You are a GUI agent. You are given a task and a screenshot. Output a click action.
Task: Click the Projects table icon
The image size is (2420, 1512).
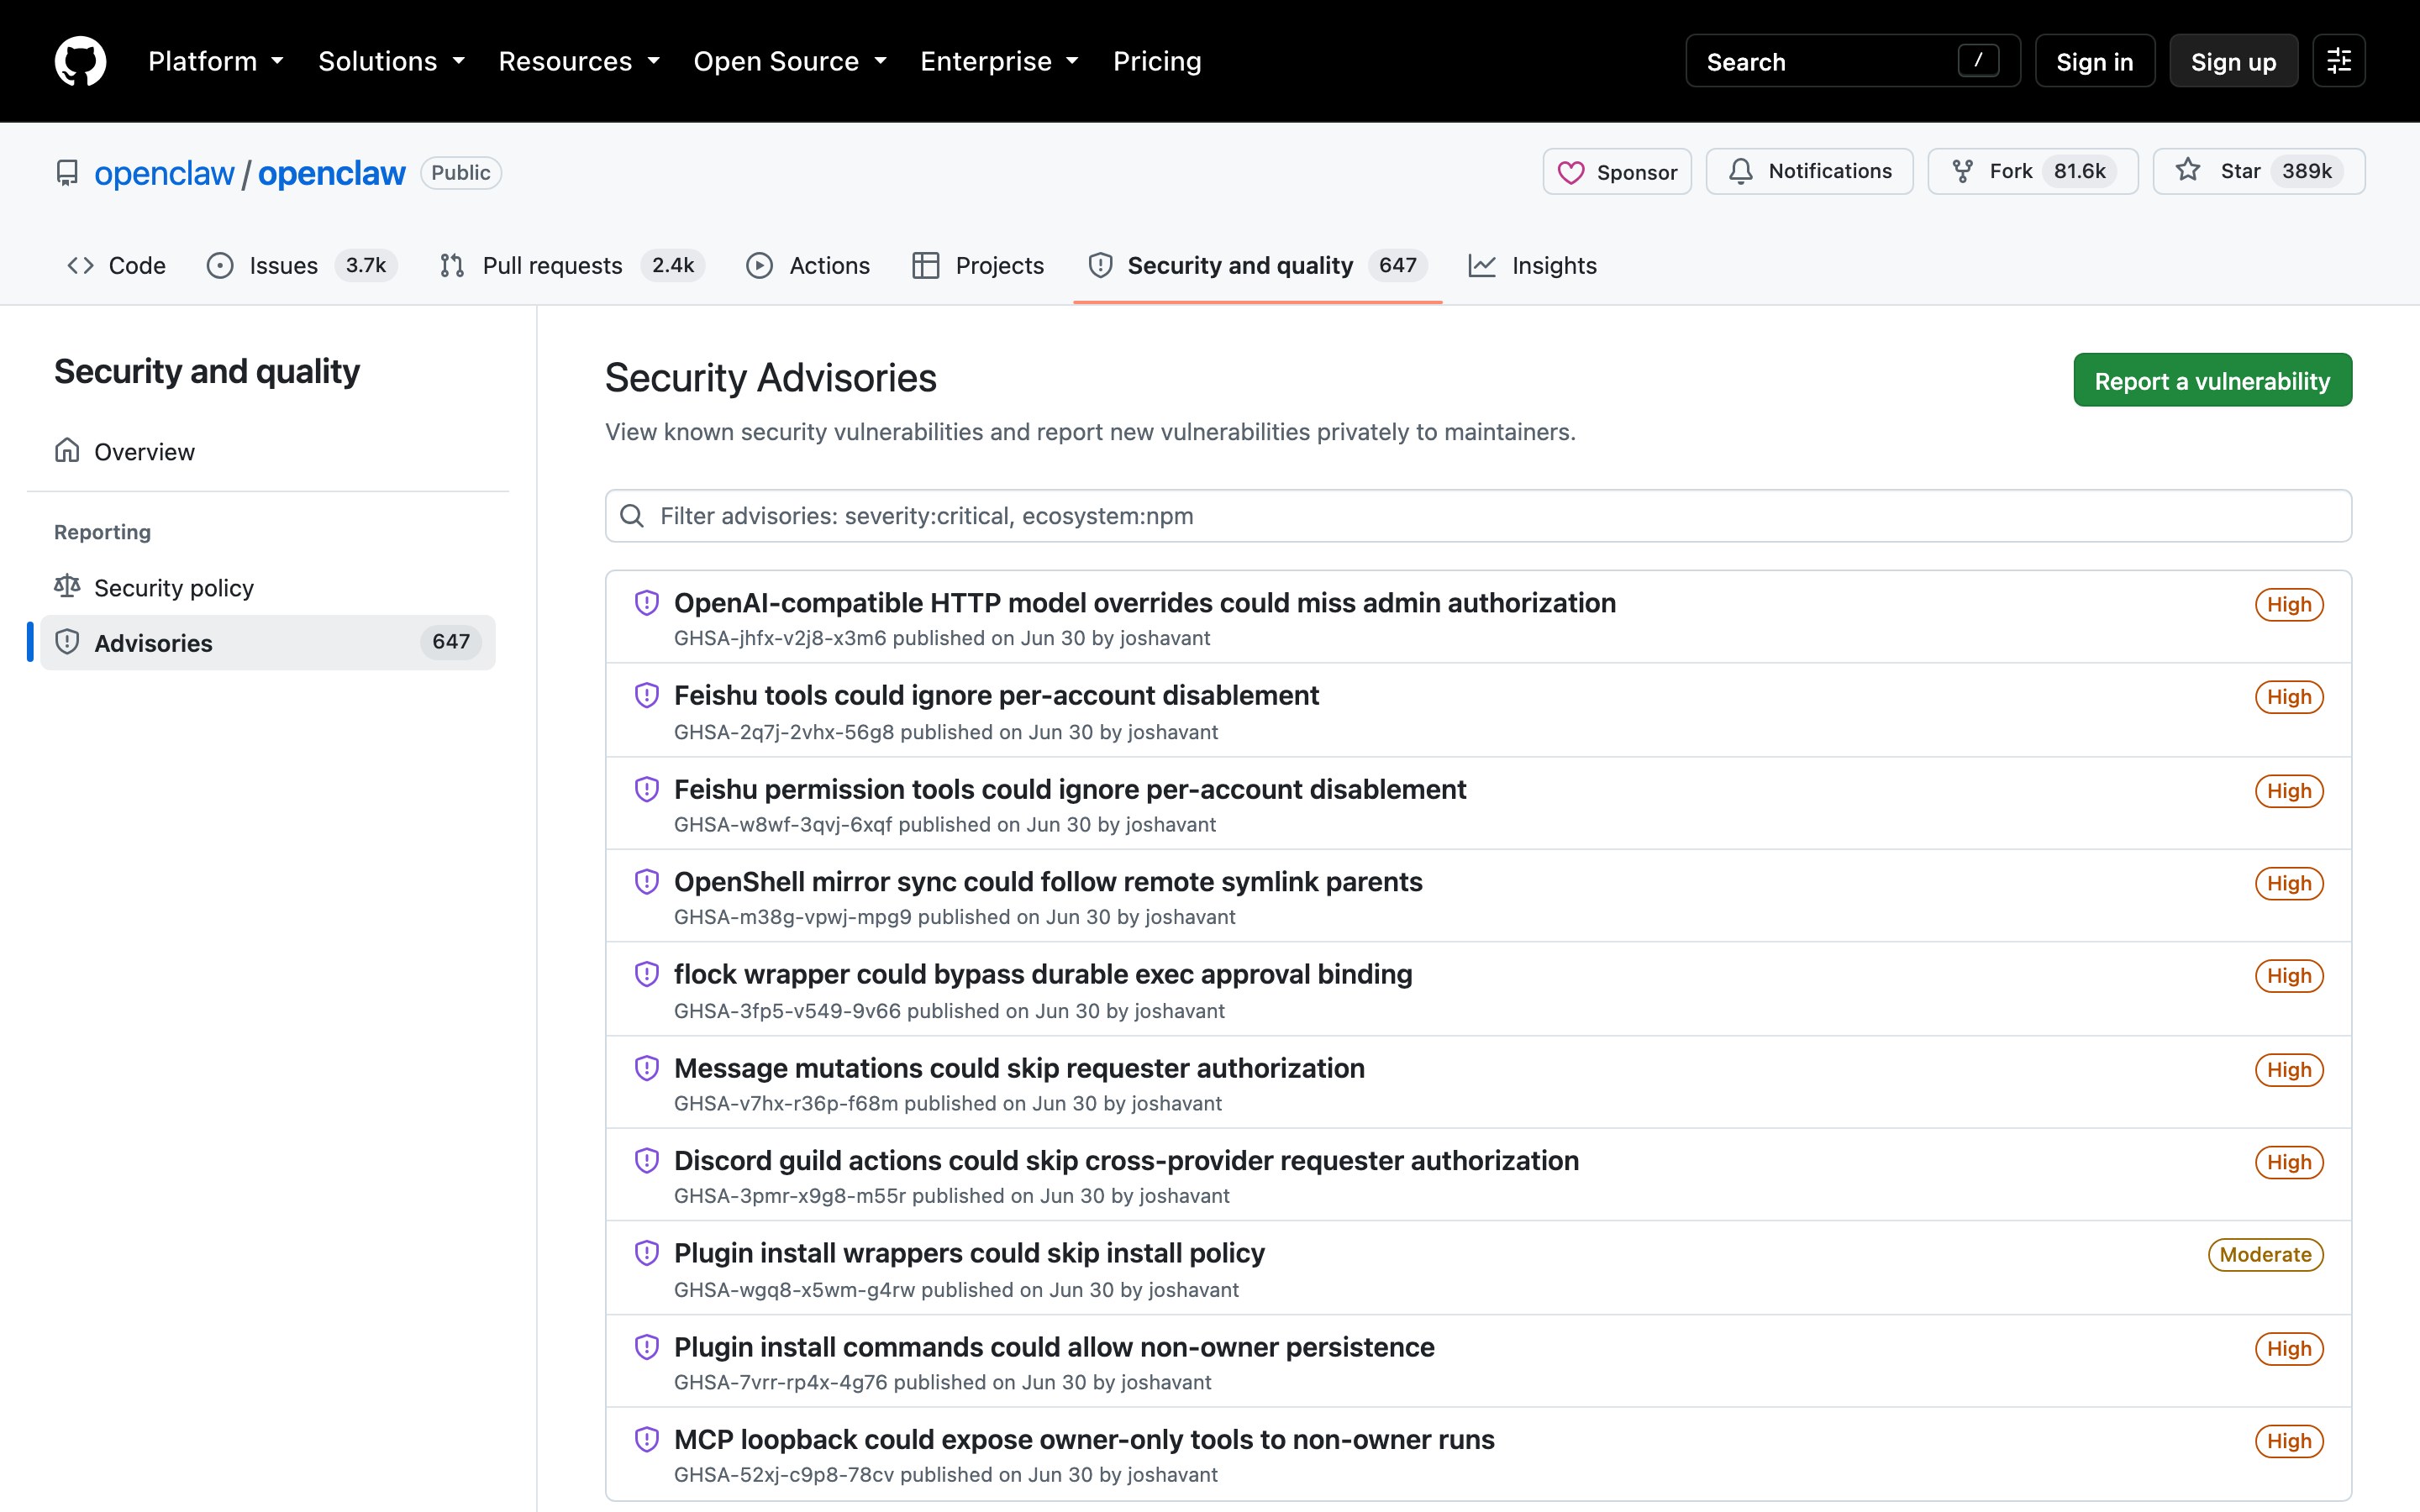pos(926,265)
